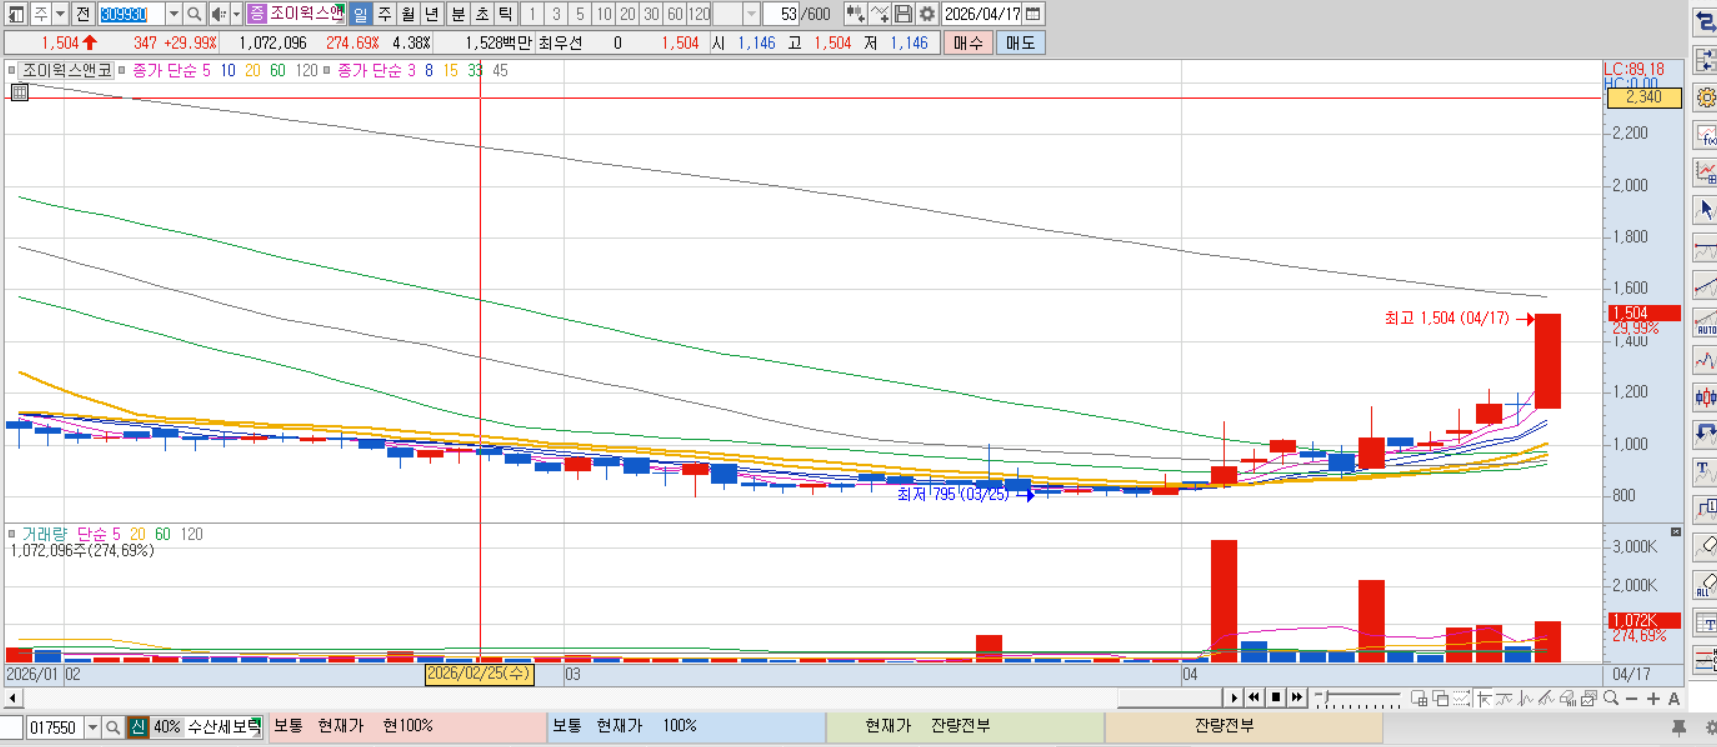
Task: Click the AUTO trendline tool icon
Action: point(1705,323)
